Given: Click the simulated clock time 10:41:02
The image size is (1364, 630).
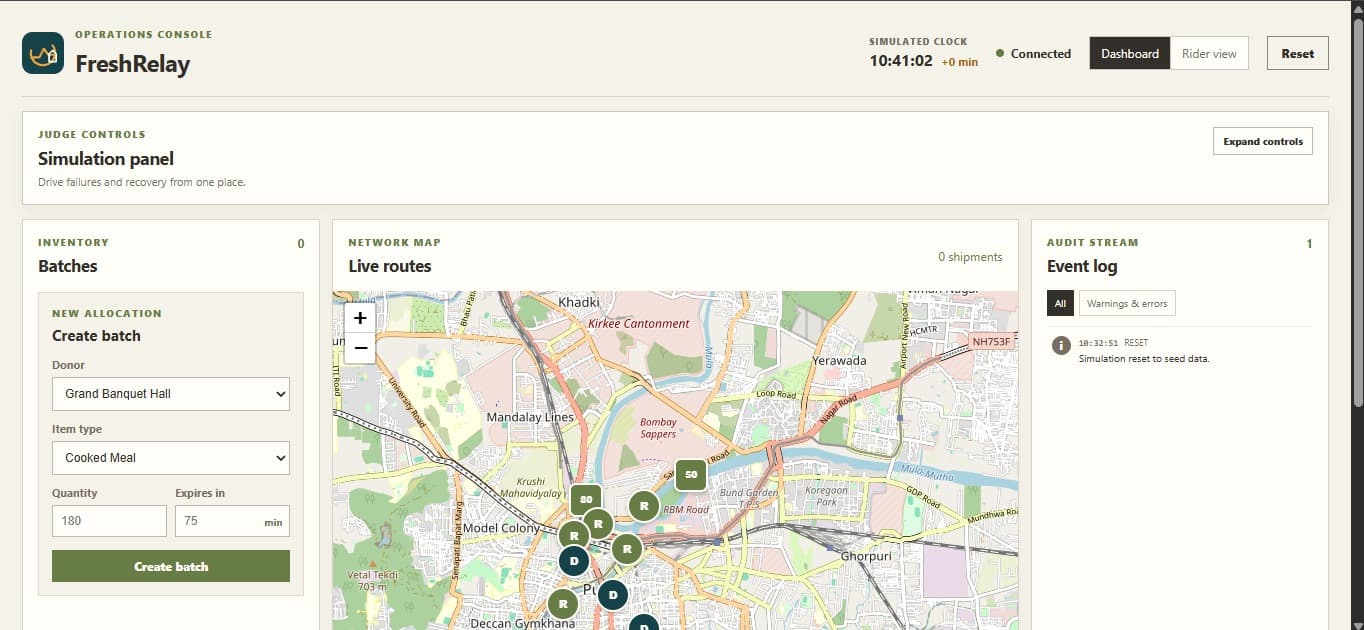Looking at the screenshot, I should pyautogui.click(x=901, y=61).
